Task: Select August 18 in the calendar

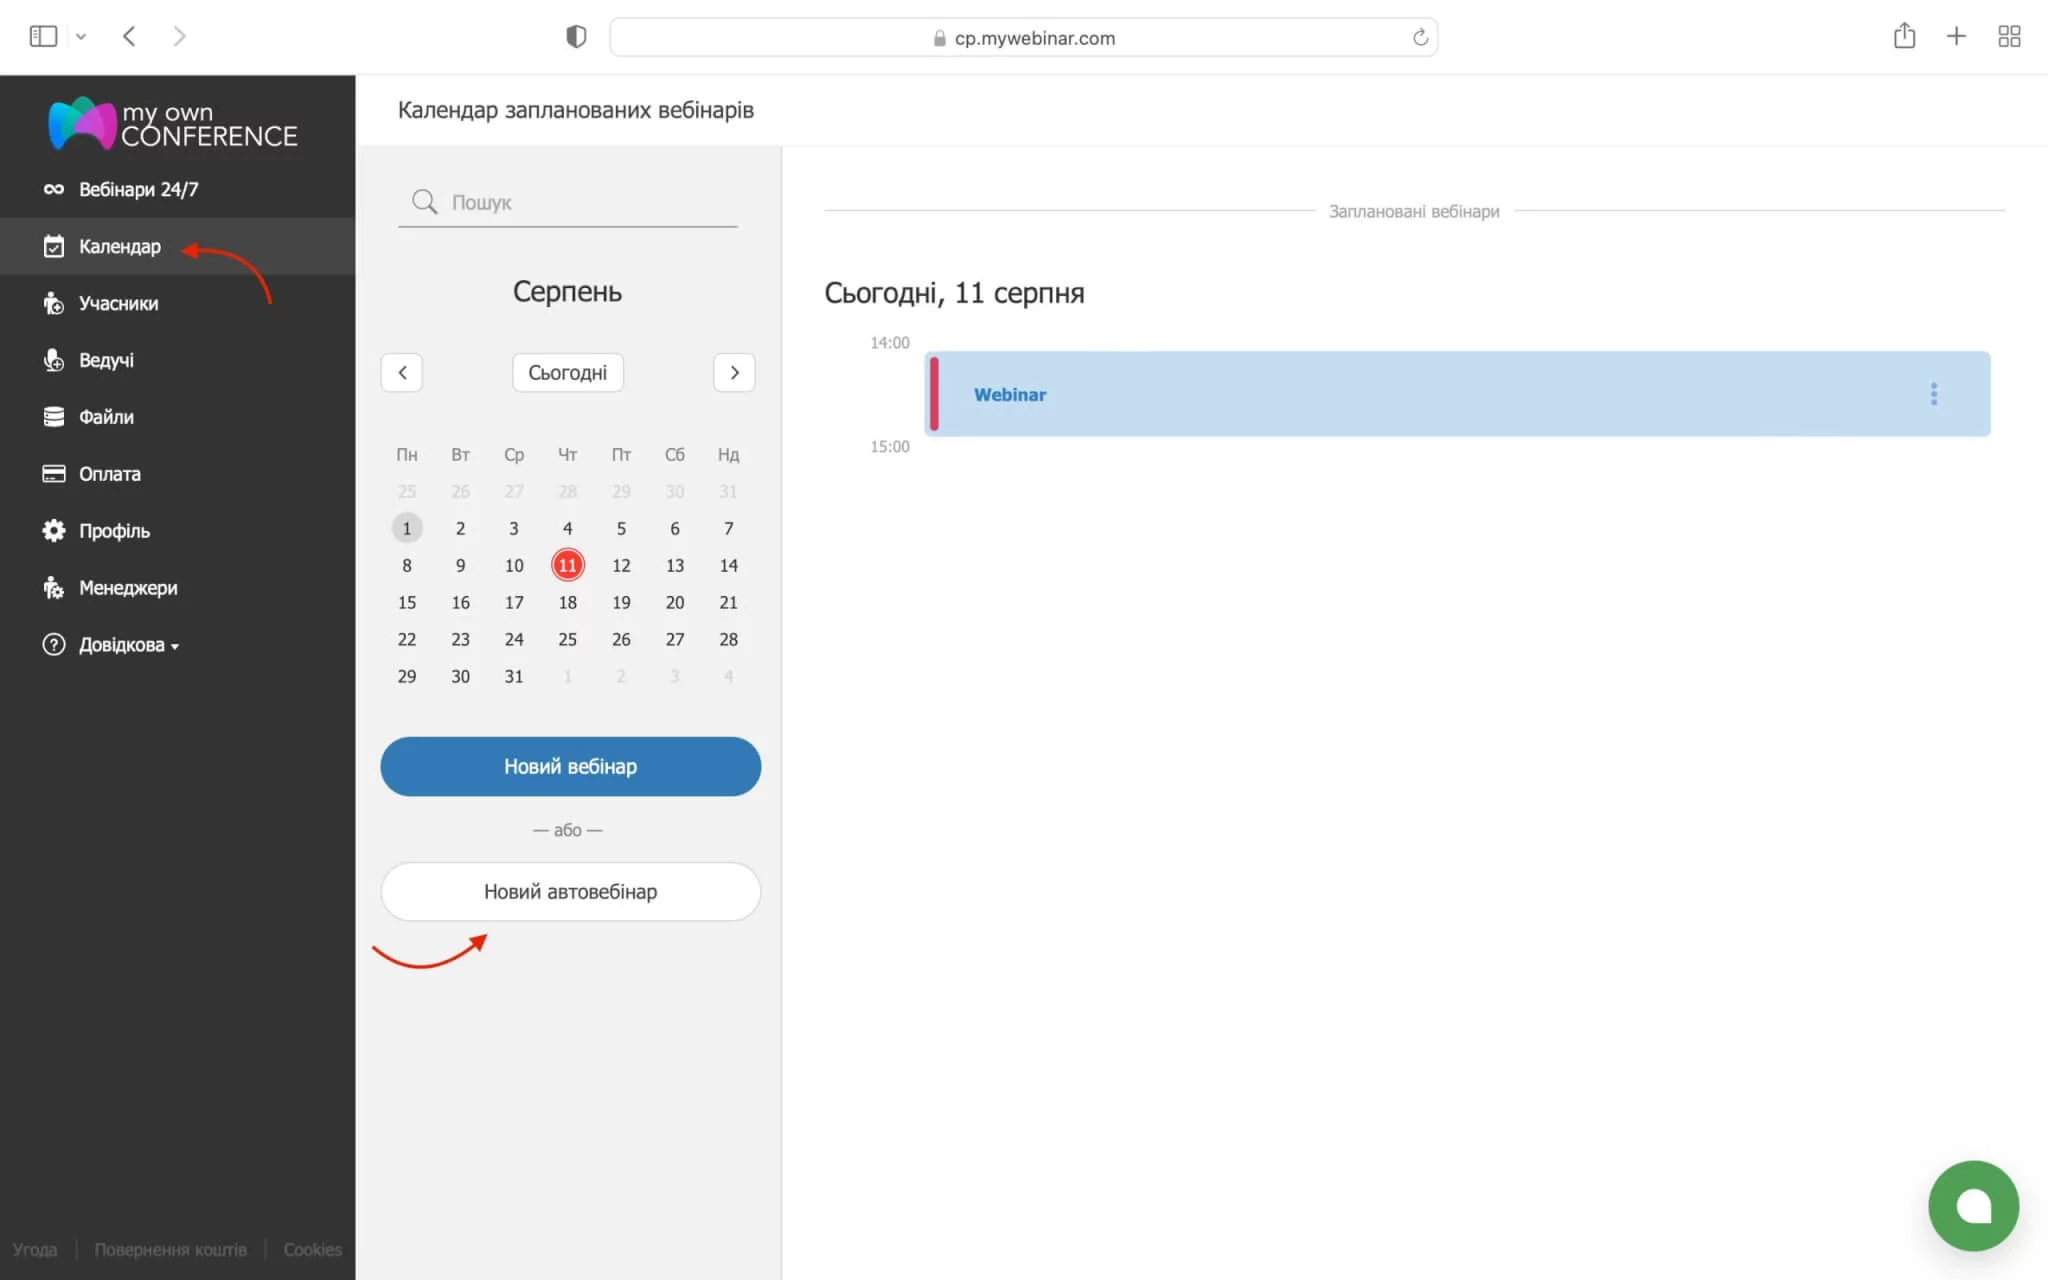Action: (x=567, y=602)
